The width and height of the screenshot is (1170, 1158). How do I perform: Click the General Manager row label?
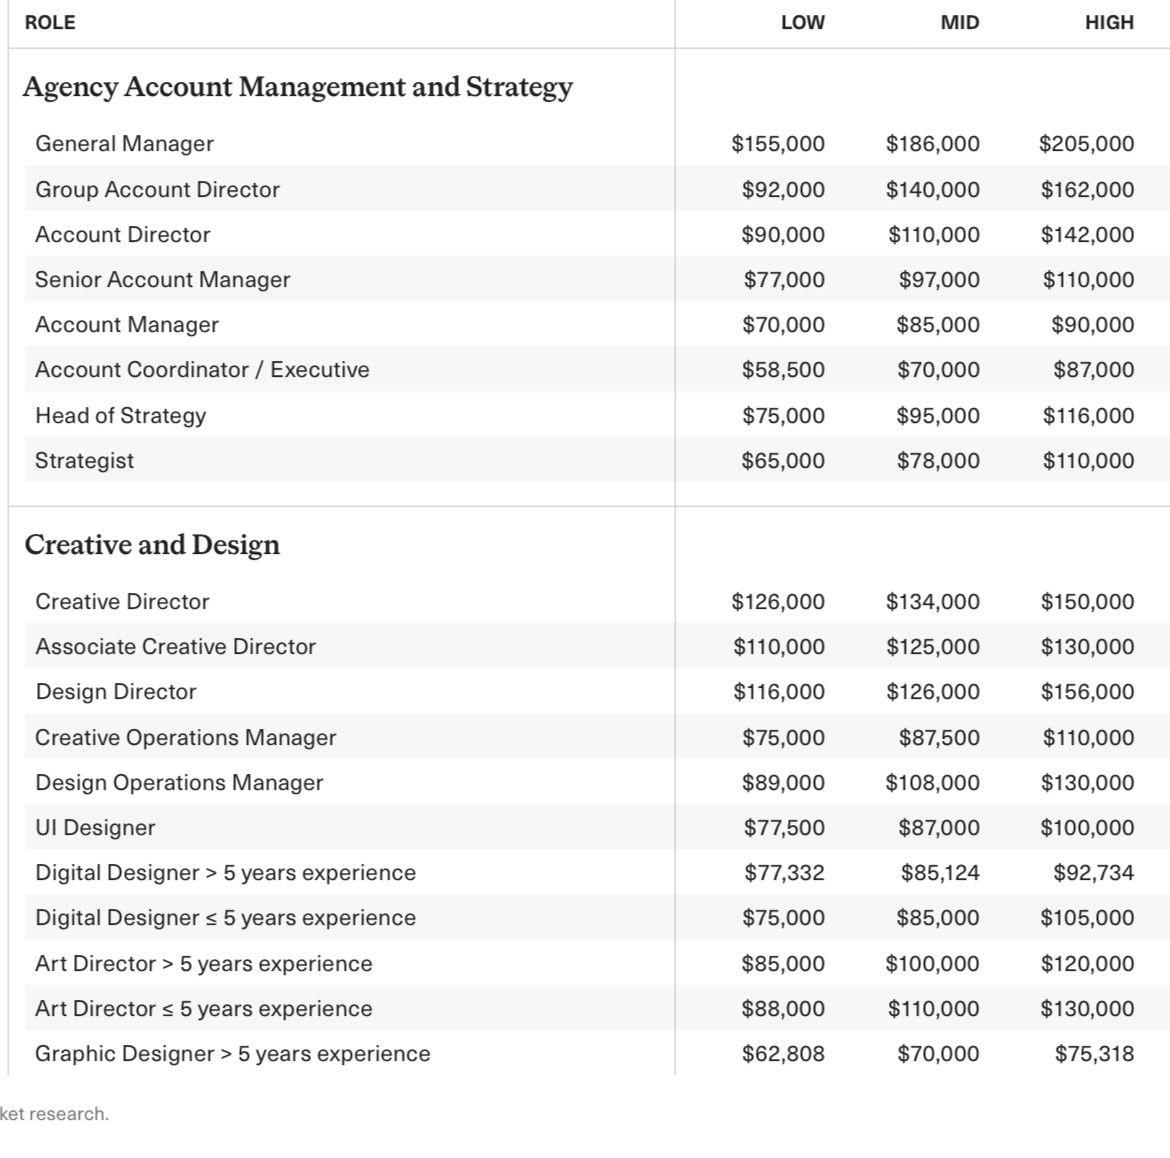pyautogui.click(x=125, y=143)
